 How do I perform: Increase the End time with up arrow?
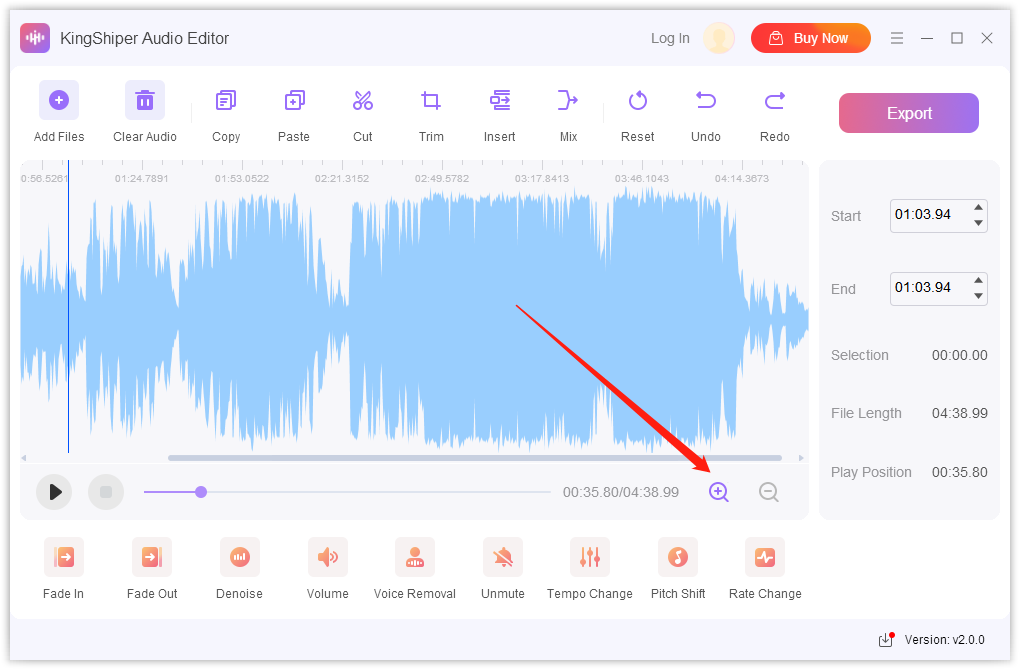coord(978,280)
